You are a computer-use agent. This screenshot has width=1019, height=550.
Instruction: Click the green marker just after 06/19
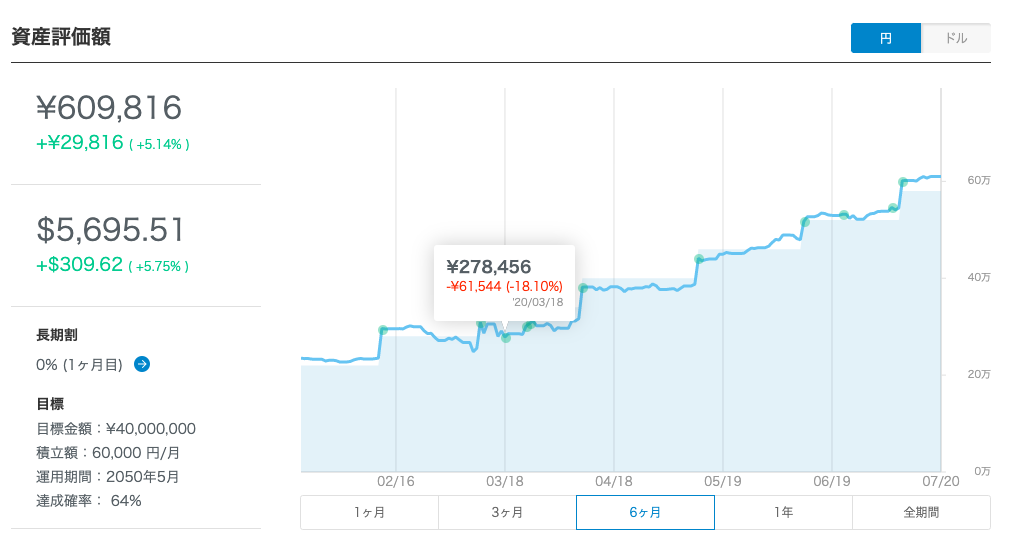tap(844, 215)
